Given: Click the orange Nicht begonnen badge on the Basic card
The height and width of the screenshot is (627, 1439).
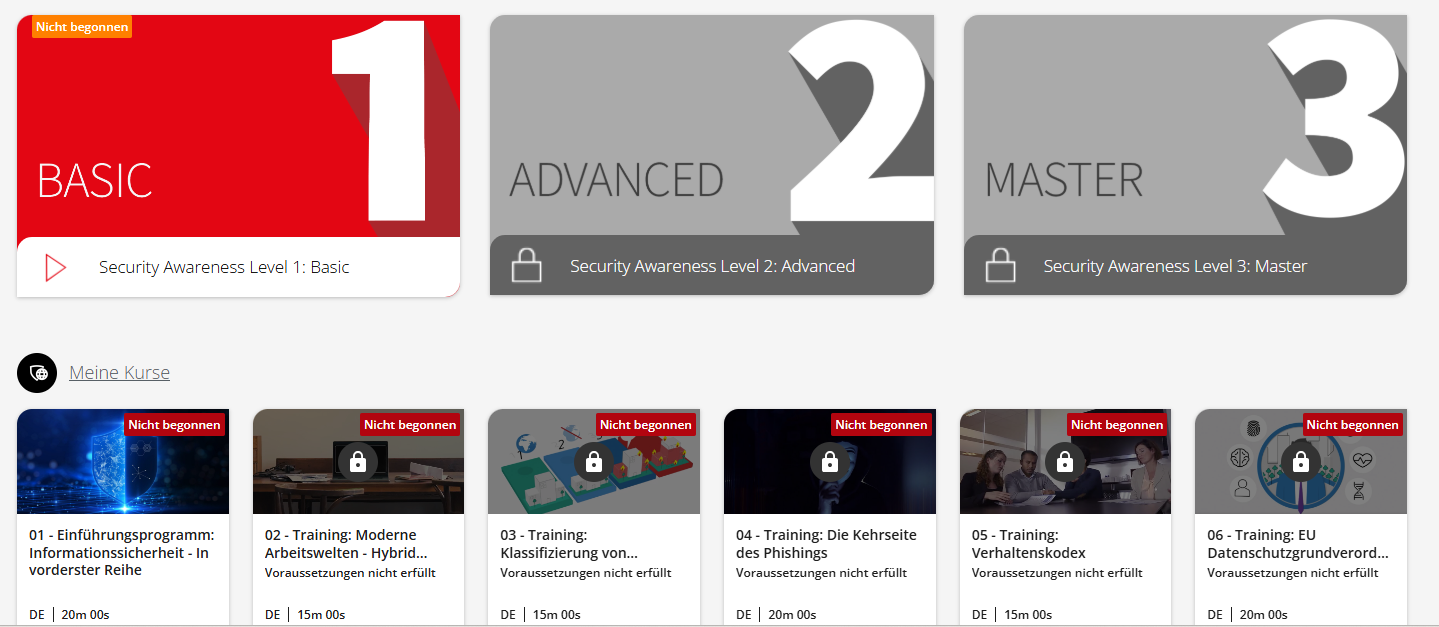Looking at the screenshot, I should coord(82,27).
